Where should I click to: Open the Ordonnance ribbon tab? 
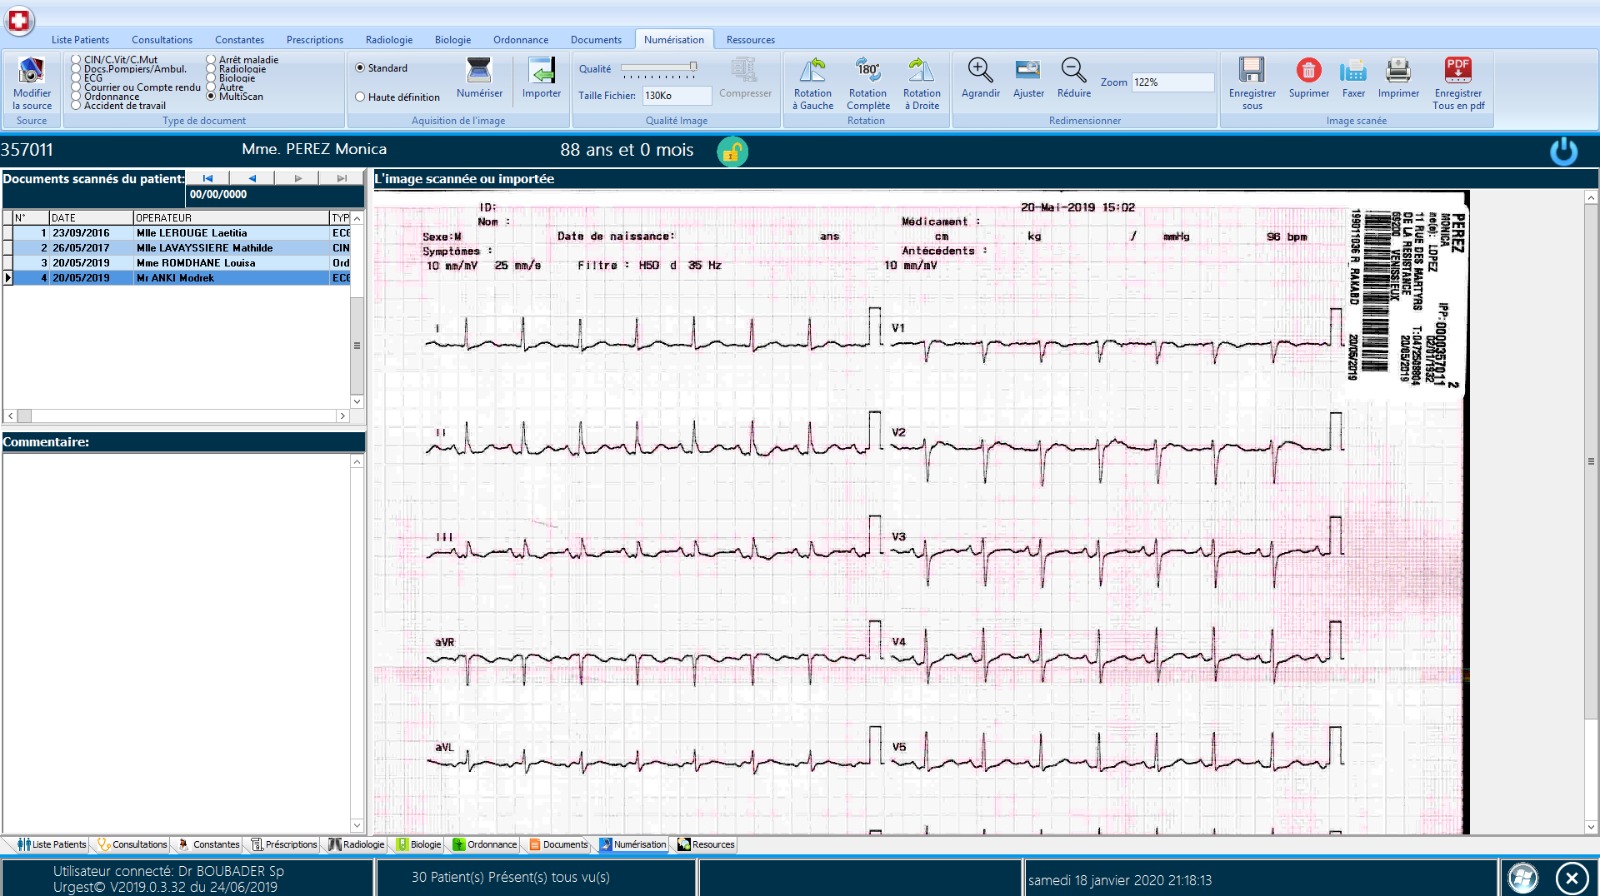click(x=521, y=40)
